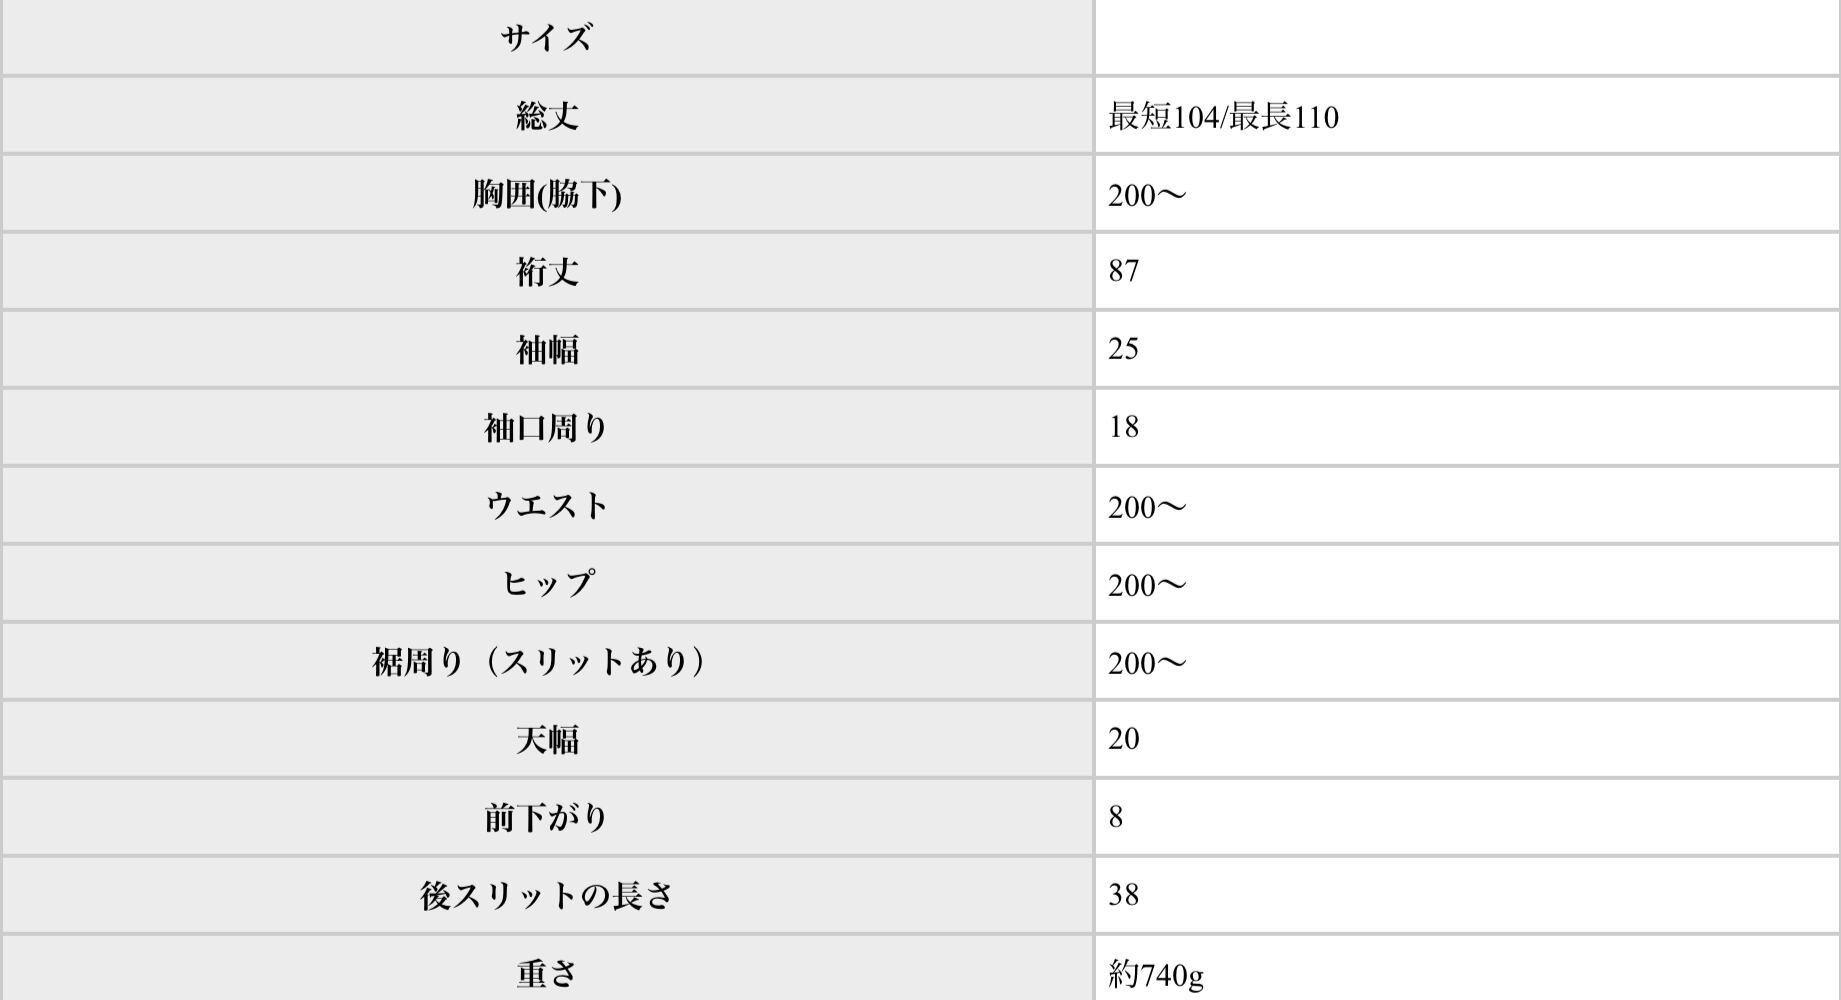Screen dimensions: 1841x1000
Task: Select the 天幅 value 20
Action: click(x=1123, y=739)
